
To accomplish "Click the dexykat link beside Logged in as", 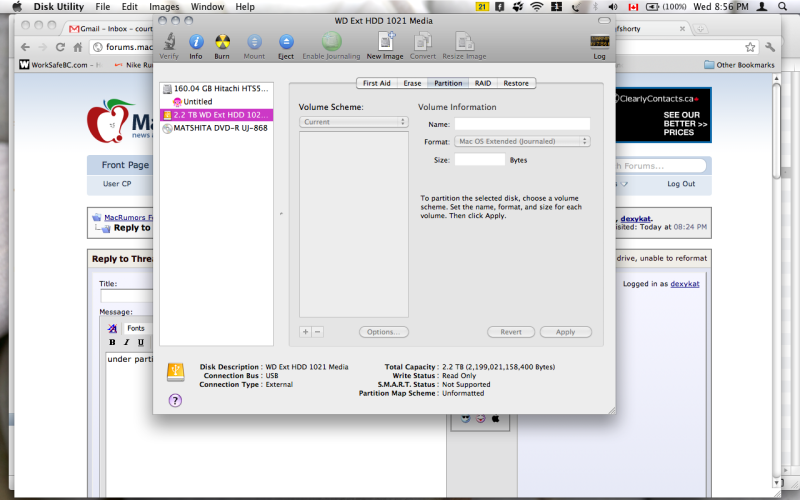I will click(685, 284).
